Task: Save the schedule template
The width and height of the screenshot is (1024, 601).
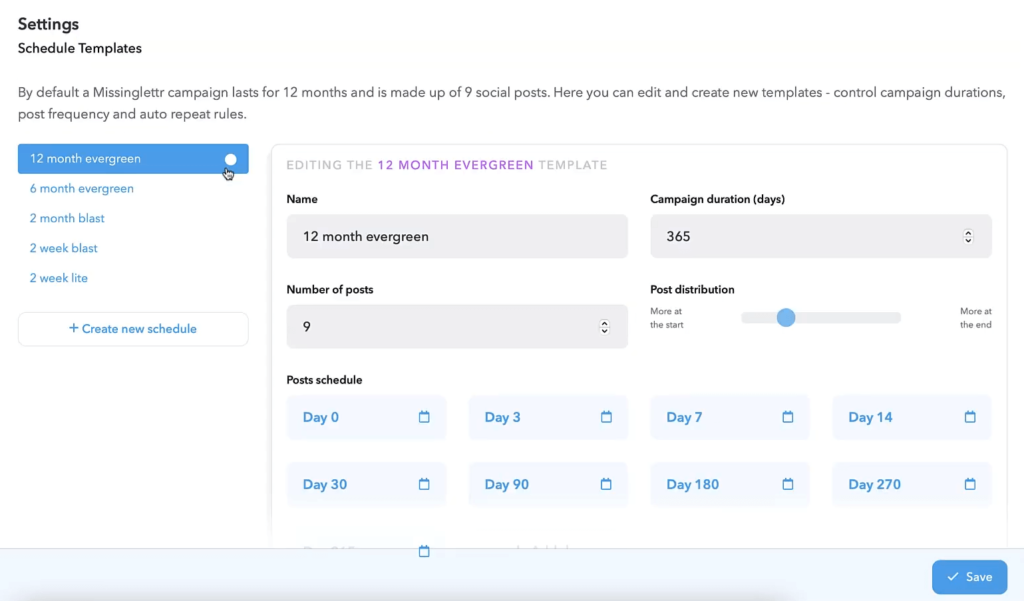Action: pos(969,577)
